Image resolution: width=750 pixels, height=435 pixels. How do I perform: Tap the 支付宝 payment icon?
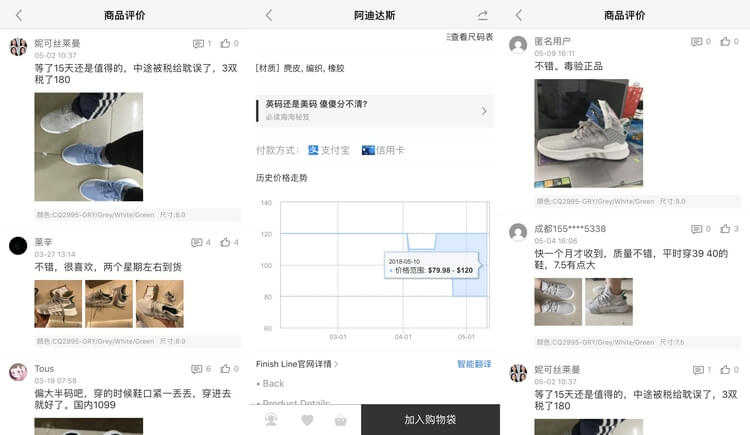point(313,150)
